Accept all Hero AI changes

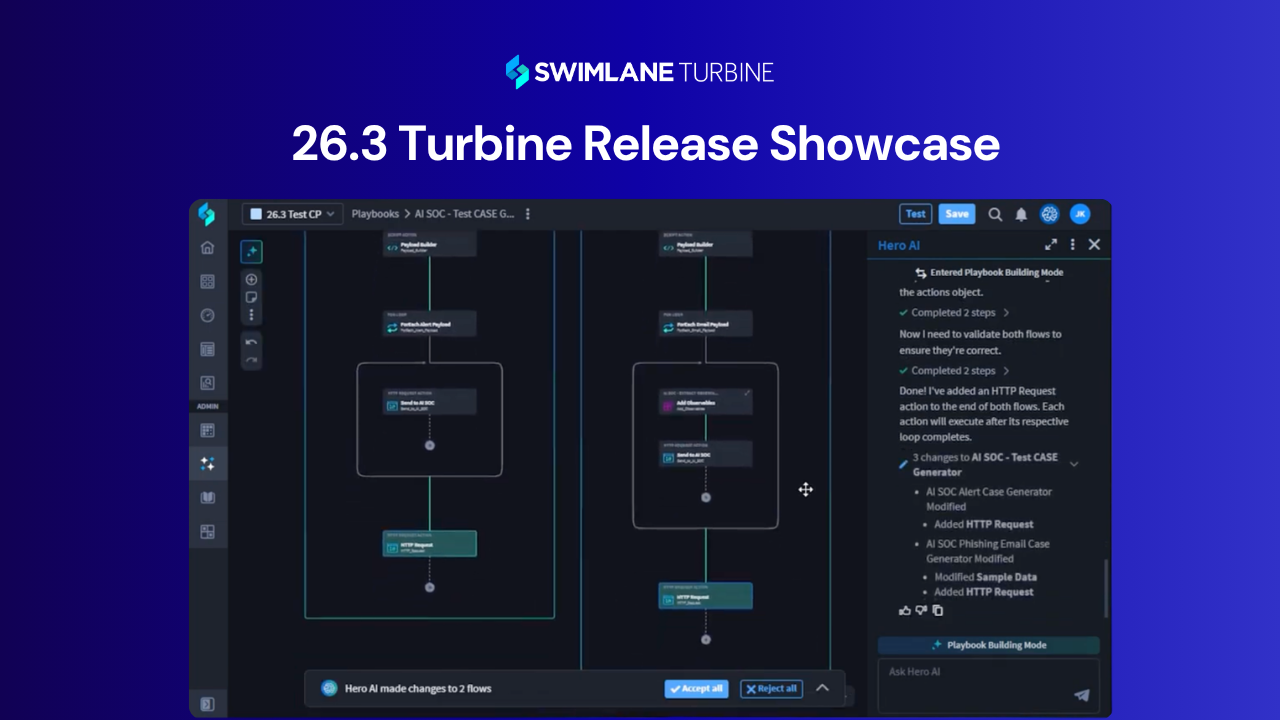696,688
